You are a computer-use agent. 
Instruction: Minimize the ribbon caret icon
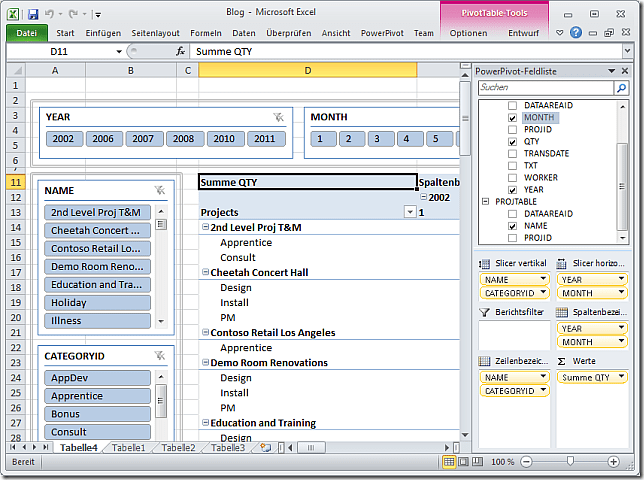pos(559,32)
